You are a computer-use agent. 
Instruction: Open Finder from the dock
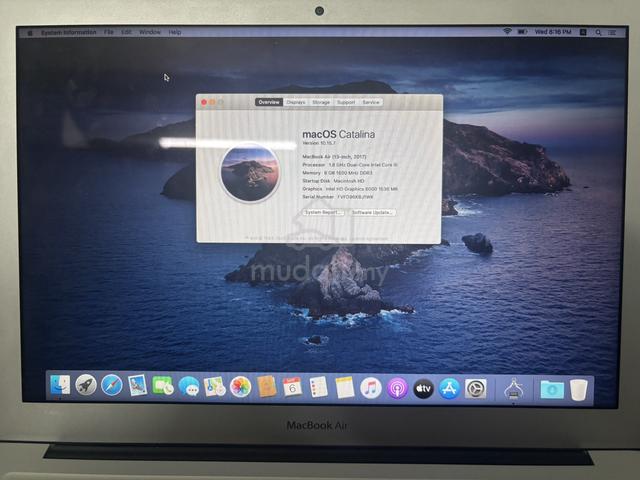(x=60, y=385)
